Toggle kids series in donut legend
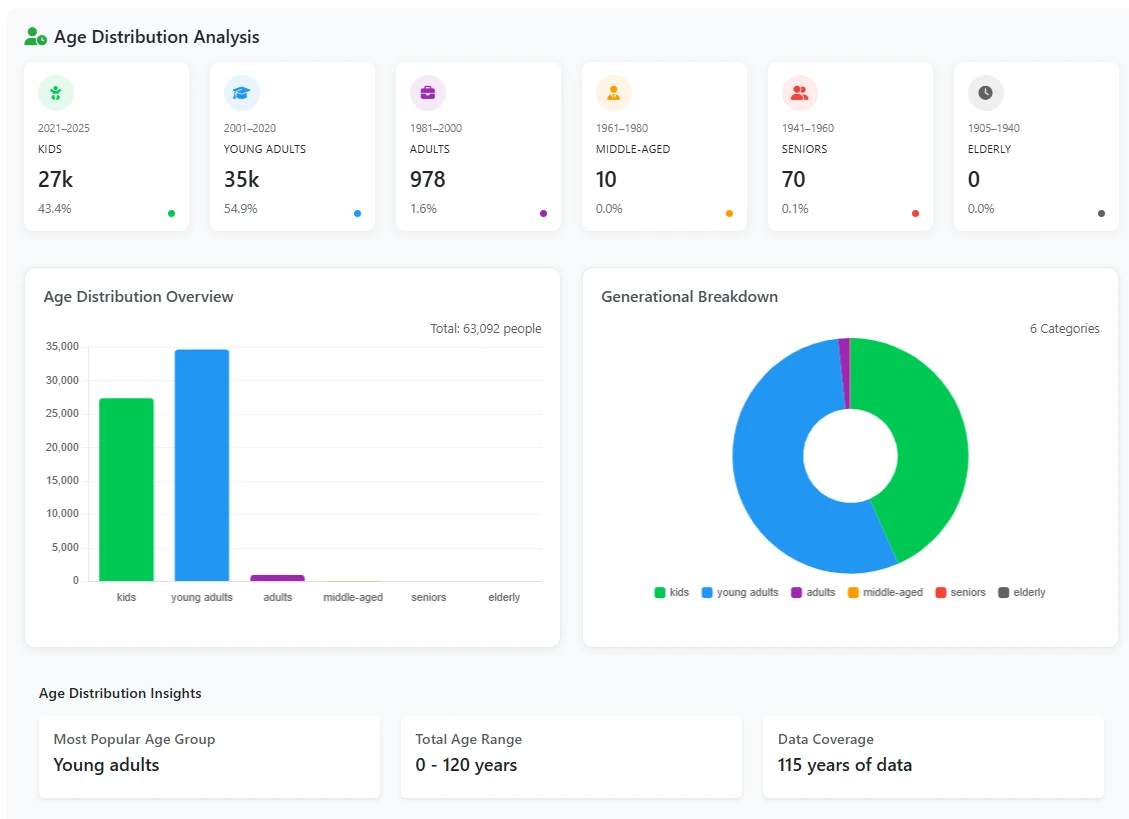Viewport: 1129px width, 819px height. point(672,593)
